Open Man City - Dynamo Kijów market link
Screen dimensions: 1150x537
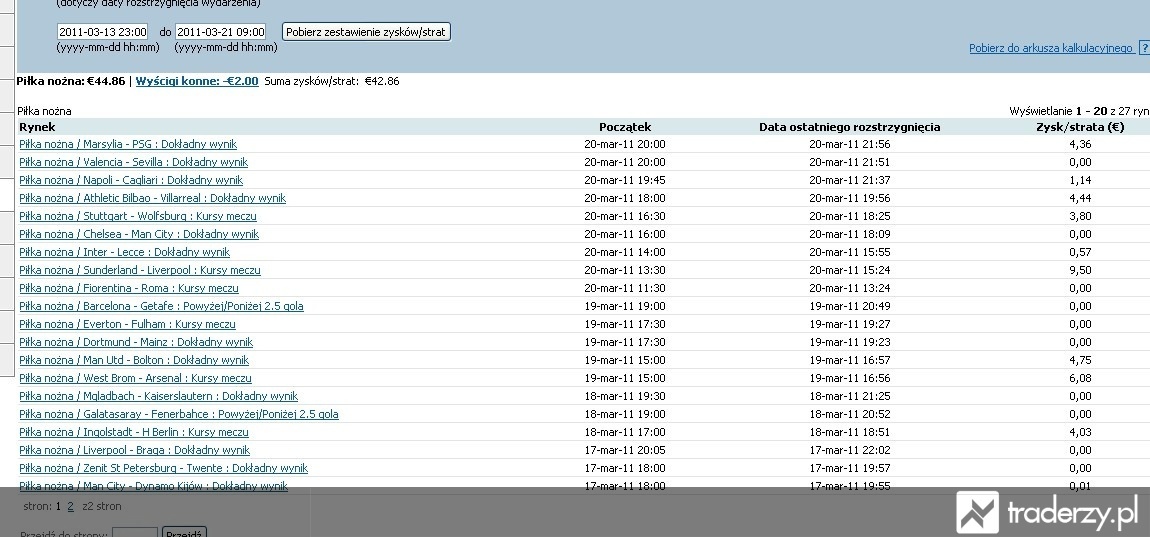153,486
